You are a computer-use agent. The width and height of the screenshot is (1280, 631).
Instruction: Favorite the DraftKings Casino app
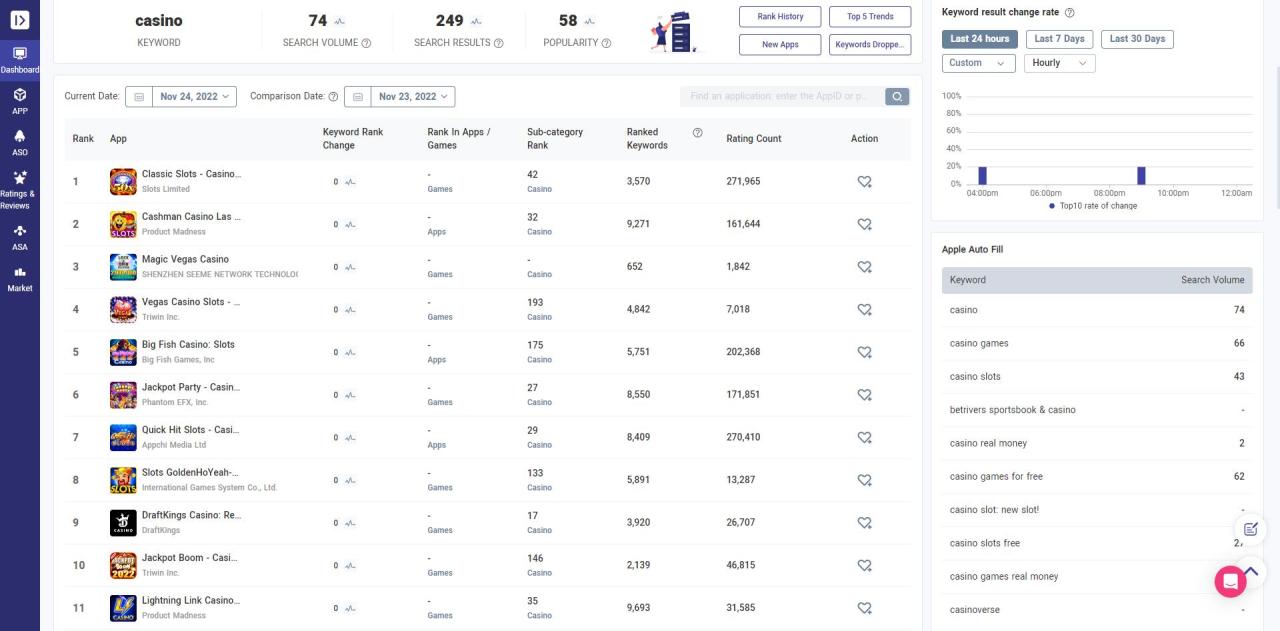[x=864, y=523]
